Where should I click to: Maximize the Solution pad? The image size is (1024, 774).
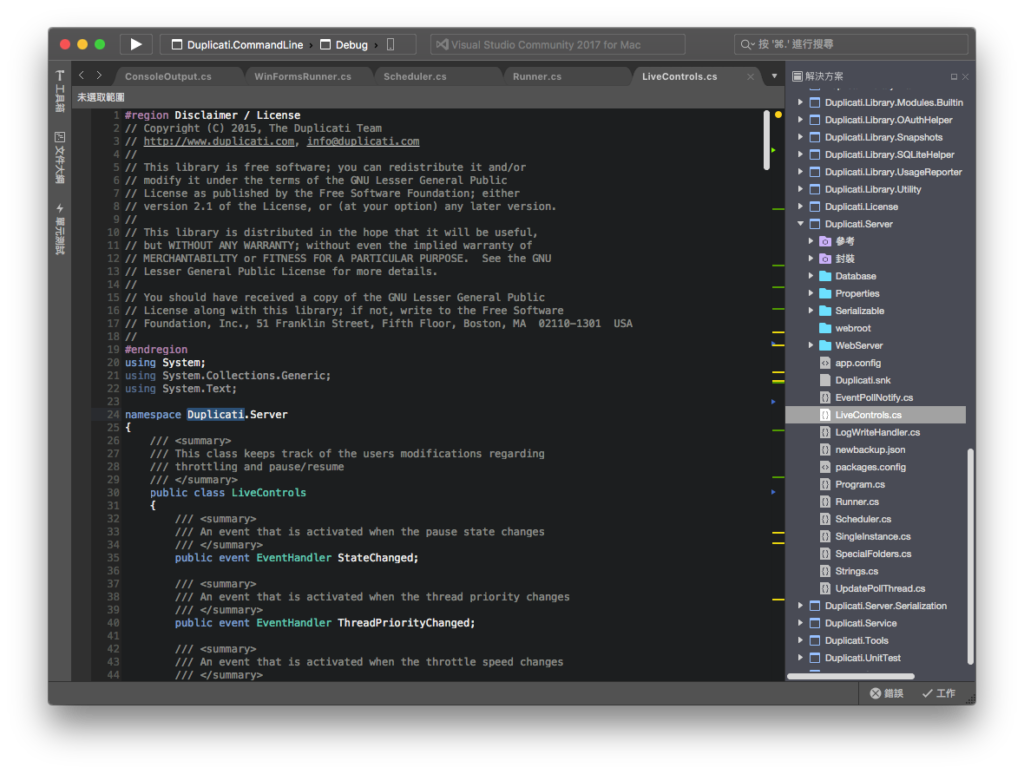(x=953, y=76)
